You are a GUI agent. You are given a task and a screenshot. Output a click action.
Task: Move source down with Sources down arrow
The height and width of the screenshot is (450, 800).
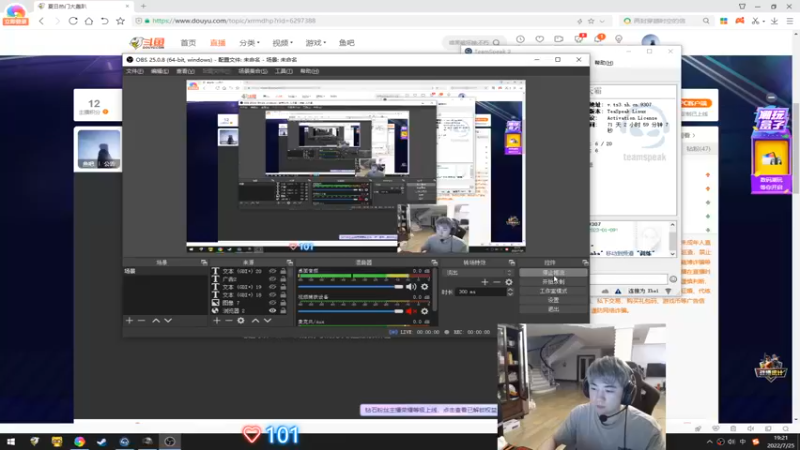pyautogui.click(x=267, y=320)
